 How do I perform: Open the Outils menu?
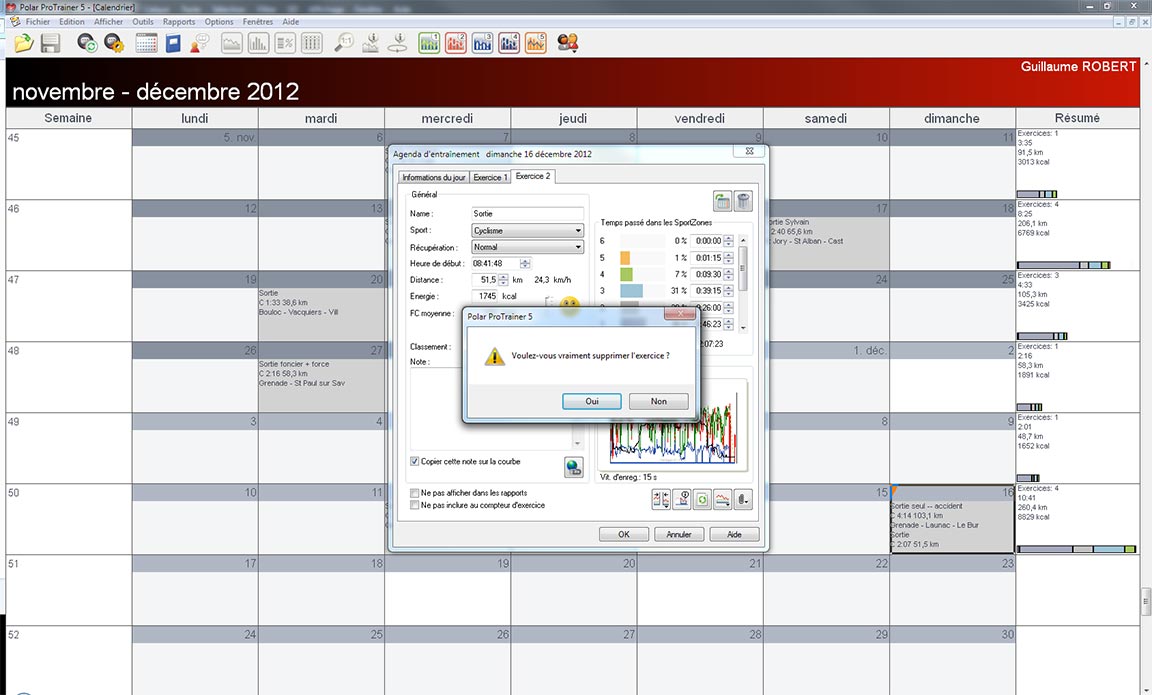(x=143, y=22)
